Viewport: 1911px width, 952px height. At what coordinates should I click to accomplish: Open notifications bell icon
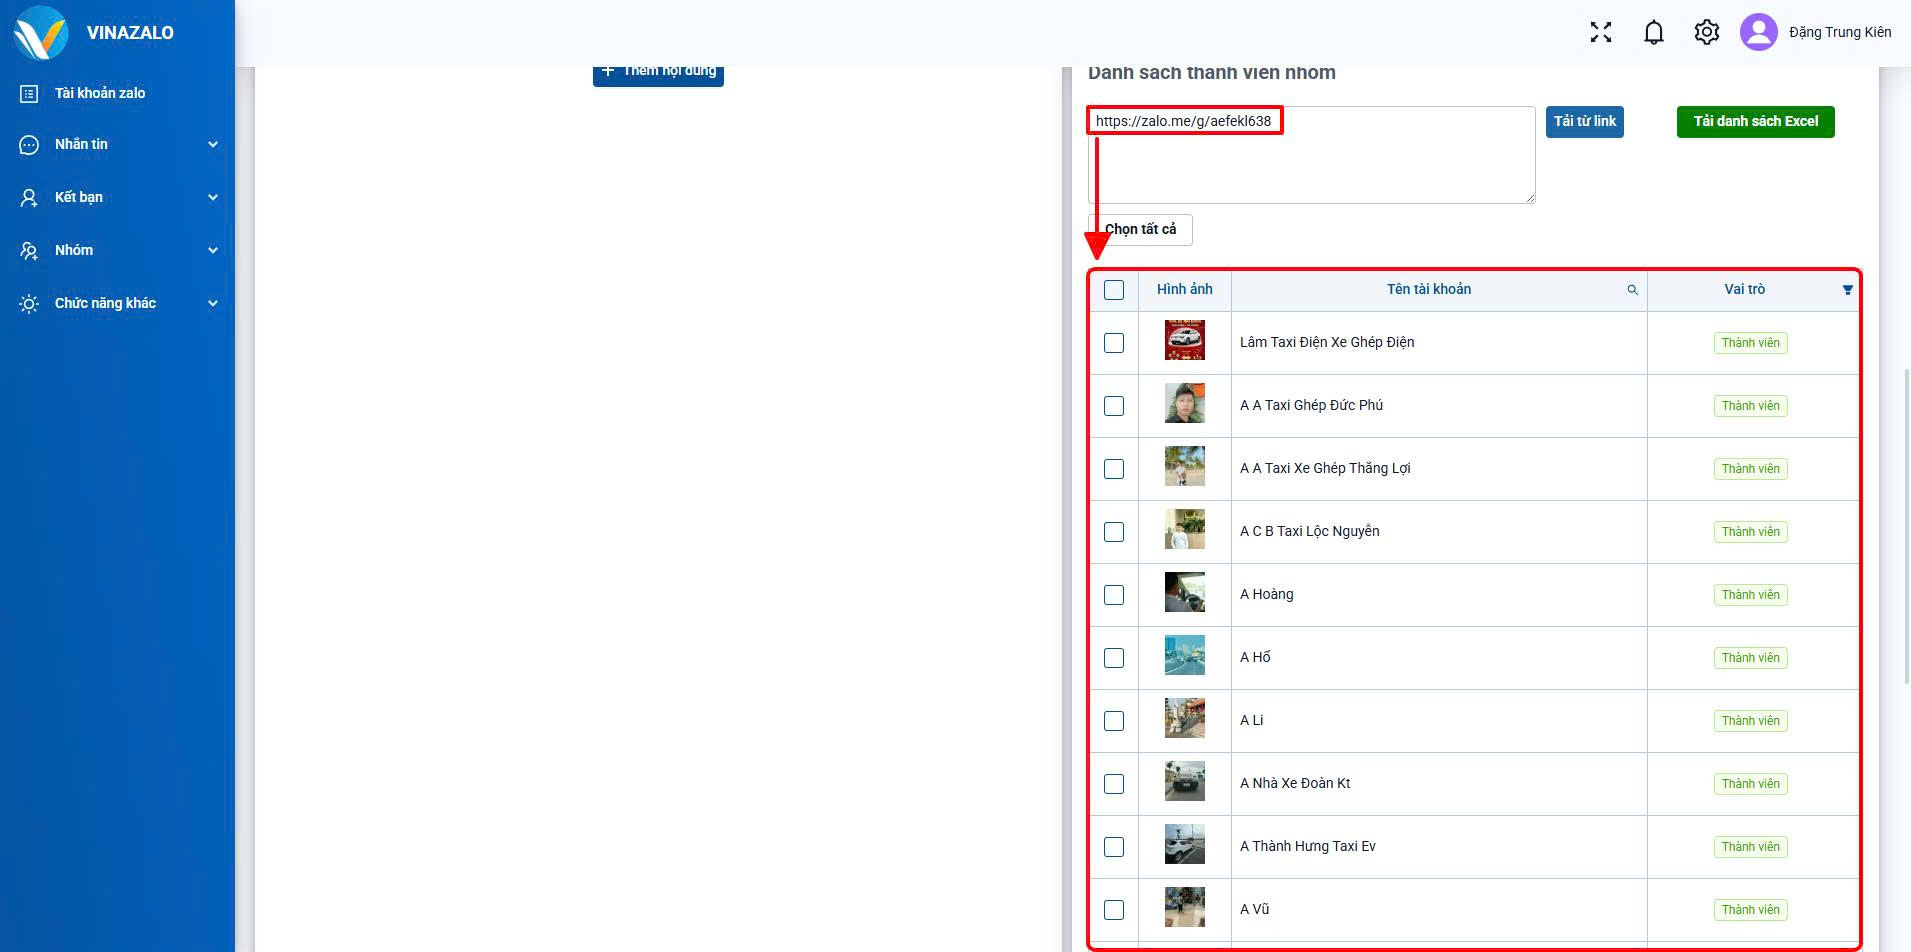[1654, 32]
